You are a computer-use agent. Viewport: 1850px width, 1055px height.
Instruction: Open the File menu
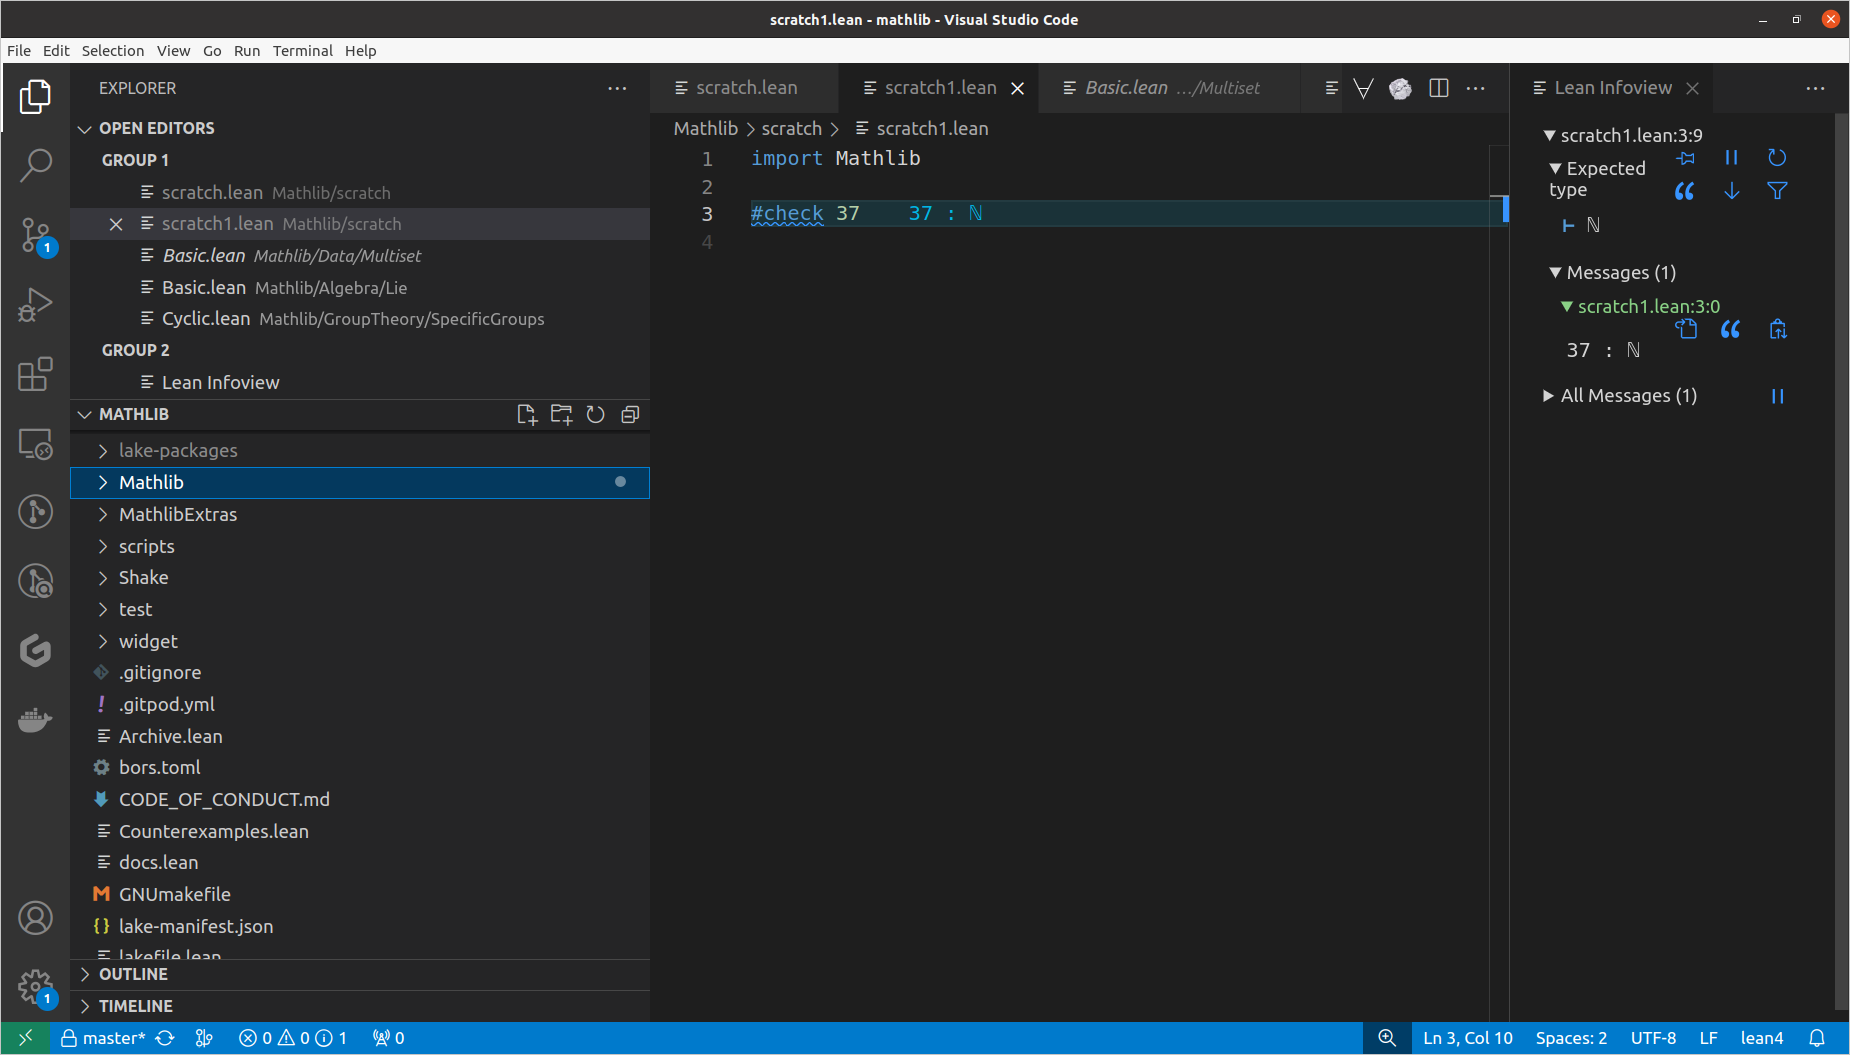pos(19,51)
